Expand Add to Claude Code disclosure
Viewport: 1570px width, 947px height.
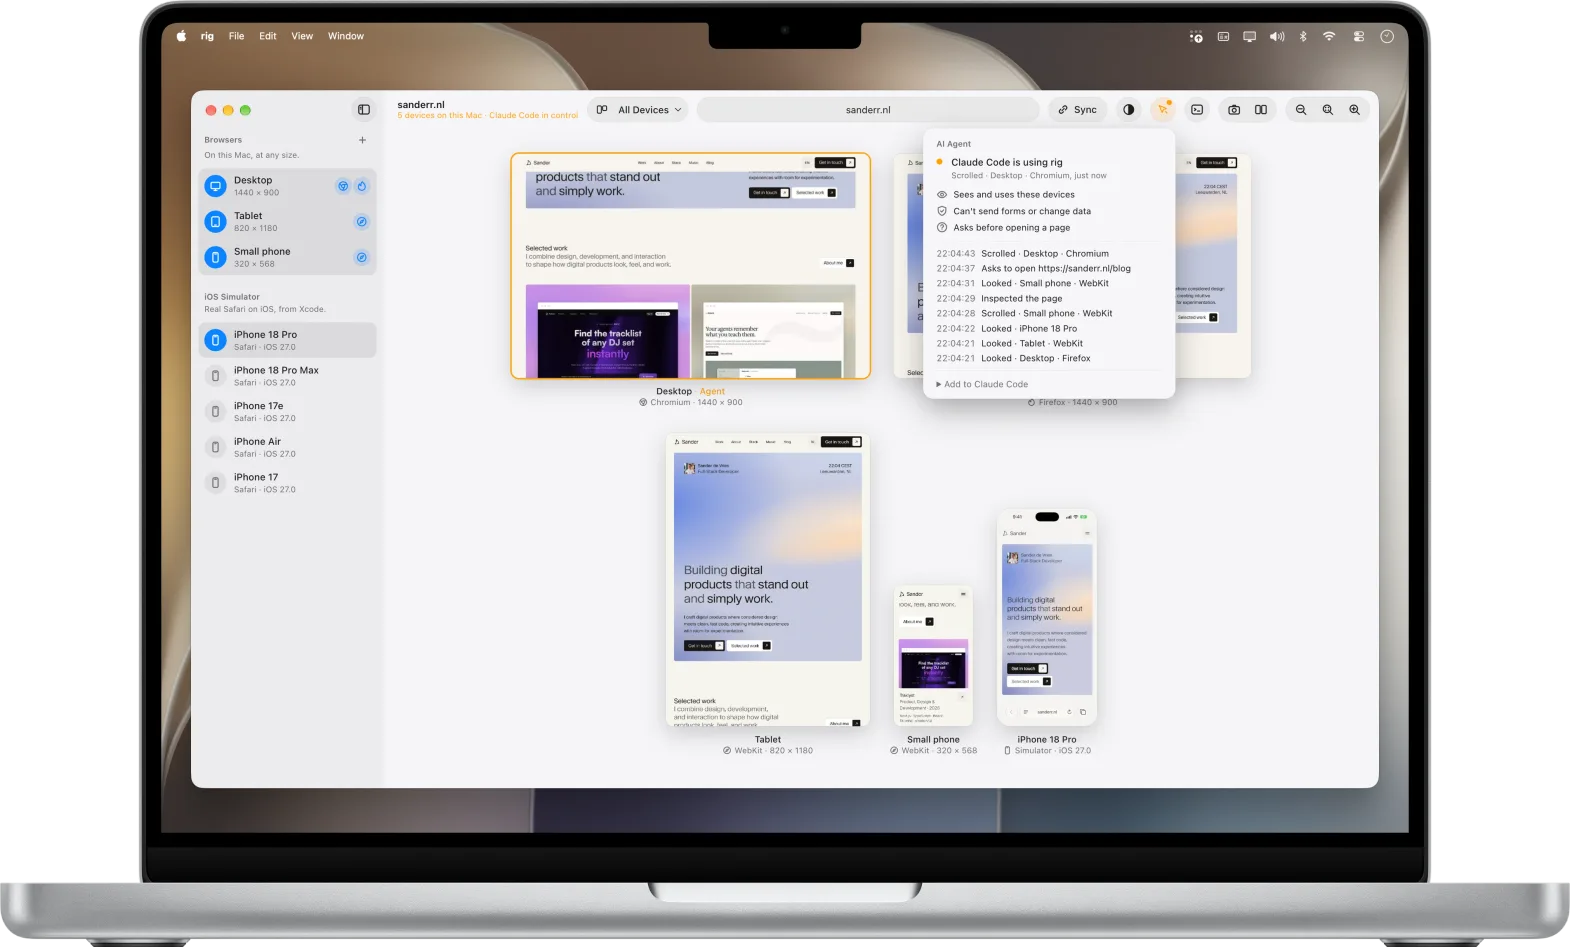tap(982, 384)
